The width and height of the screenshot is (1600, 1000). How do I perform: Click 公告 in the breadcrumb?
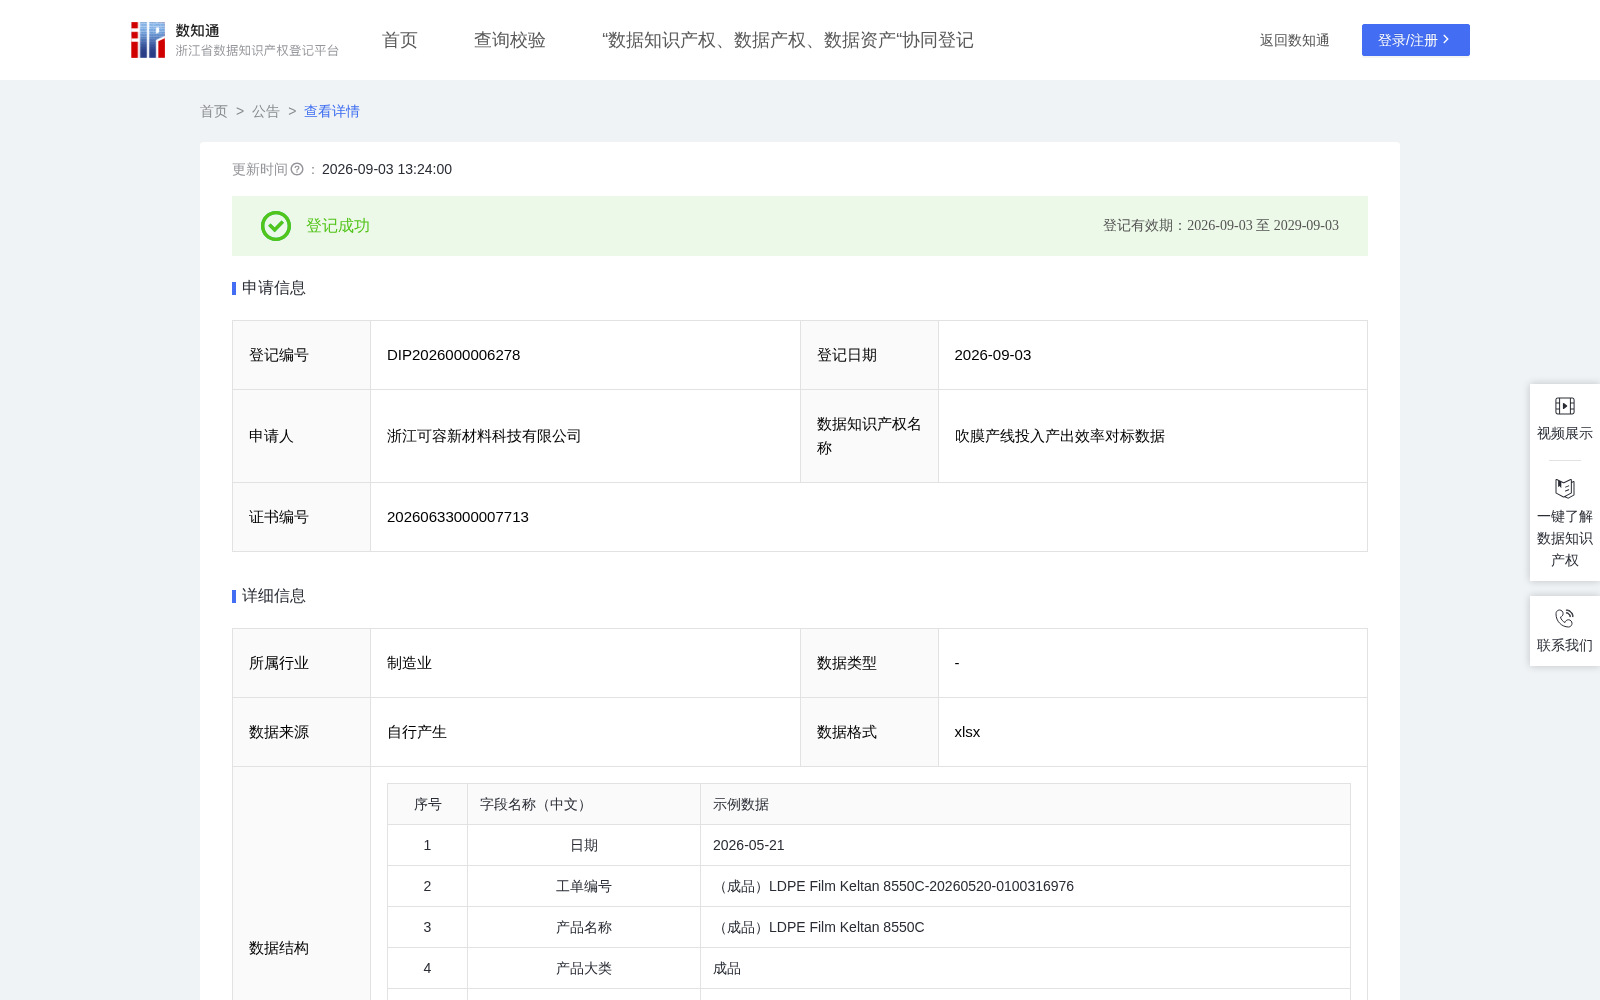pos(266,111)
